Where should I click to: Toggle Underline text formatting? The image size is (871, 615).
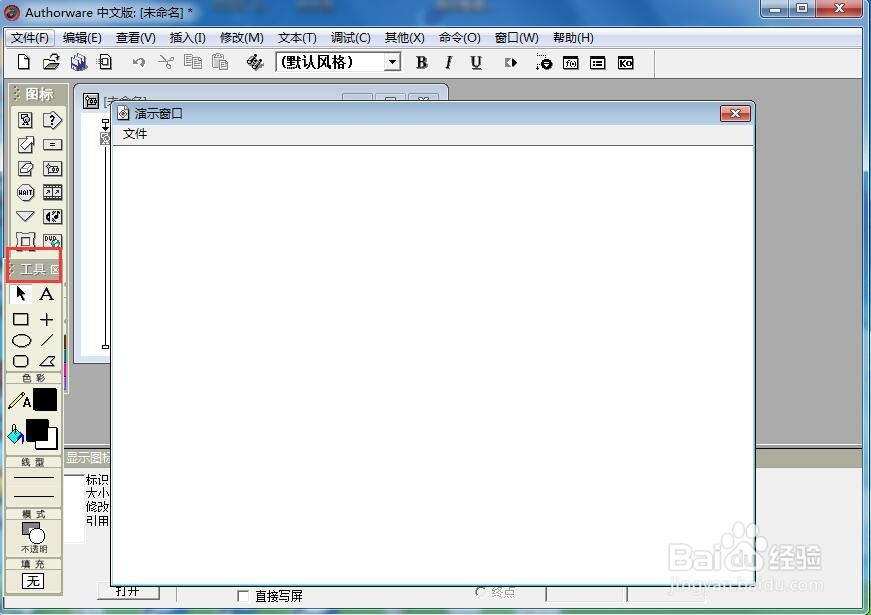pyautogui.click(x=475, y=62)
